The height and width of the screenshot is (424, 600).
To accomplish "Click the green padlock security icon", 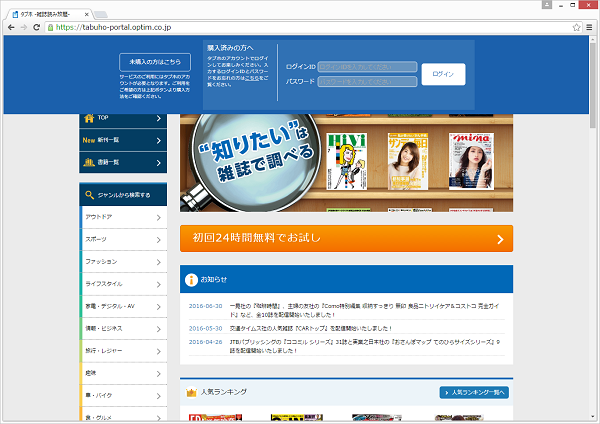I will click(50, 27).
